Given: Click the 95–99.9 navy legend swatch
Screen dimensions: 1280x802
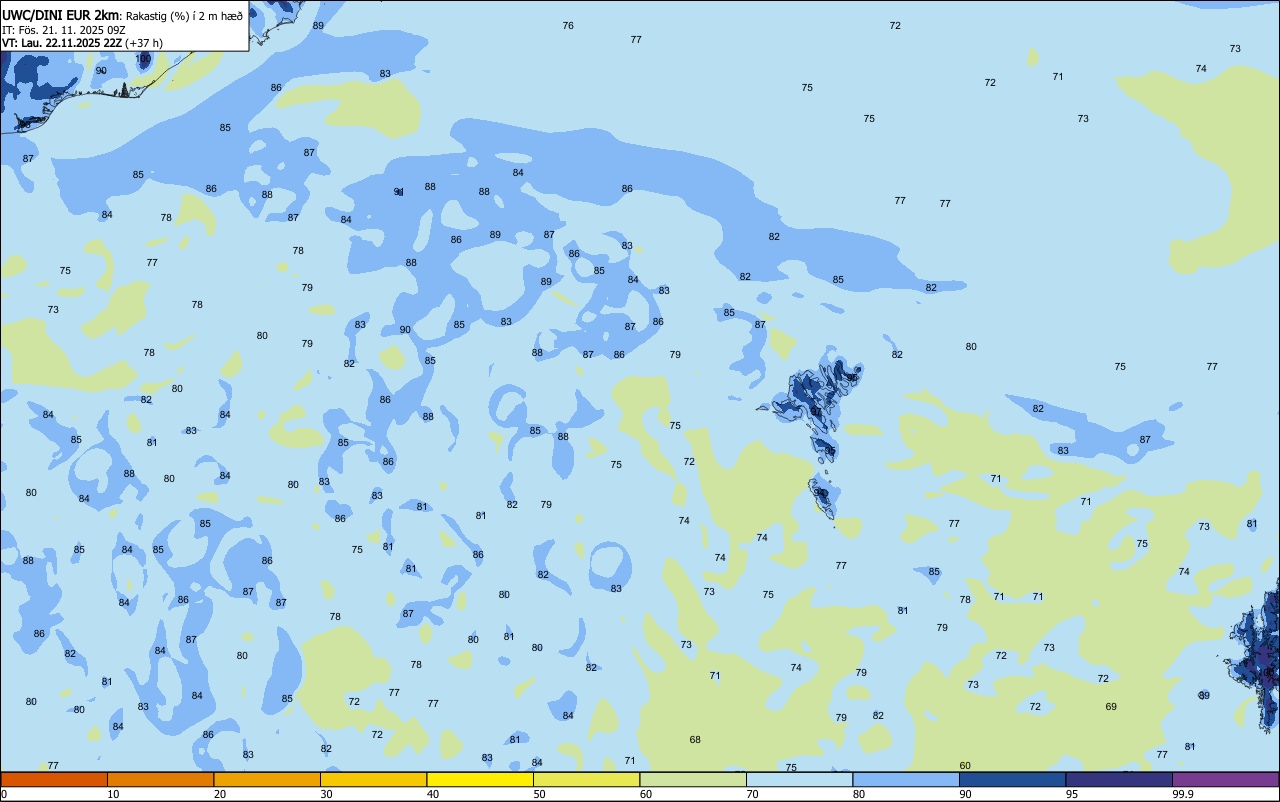Looking at the screenshot, I should (1119, 779).
